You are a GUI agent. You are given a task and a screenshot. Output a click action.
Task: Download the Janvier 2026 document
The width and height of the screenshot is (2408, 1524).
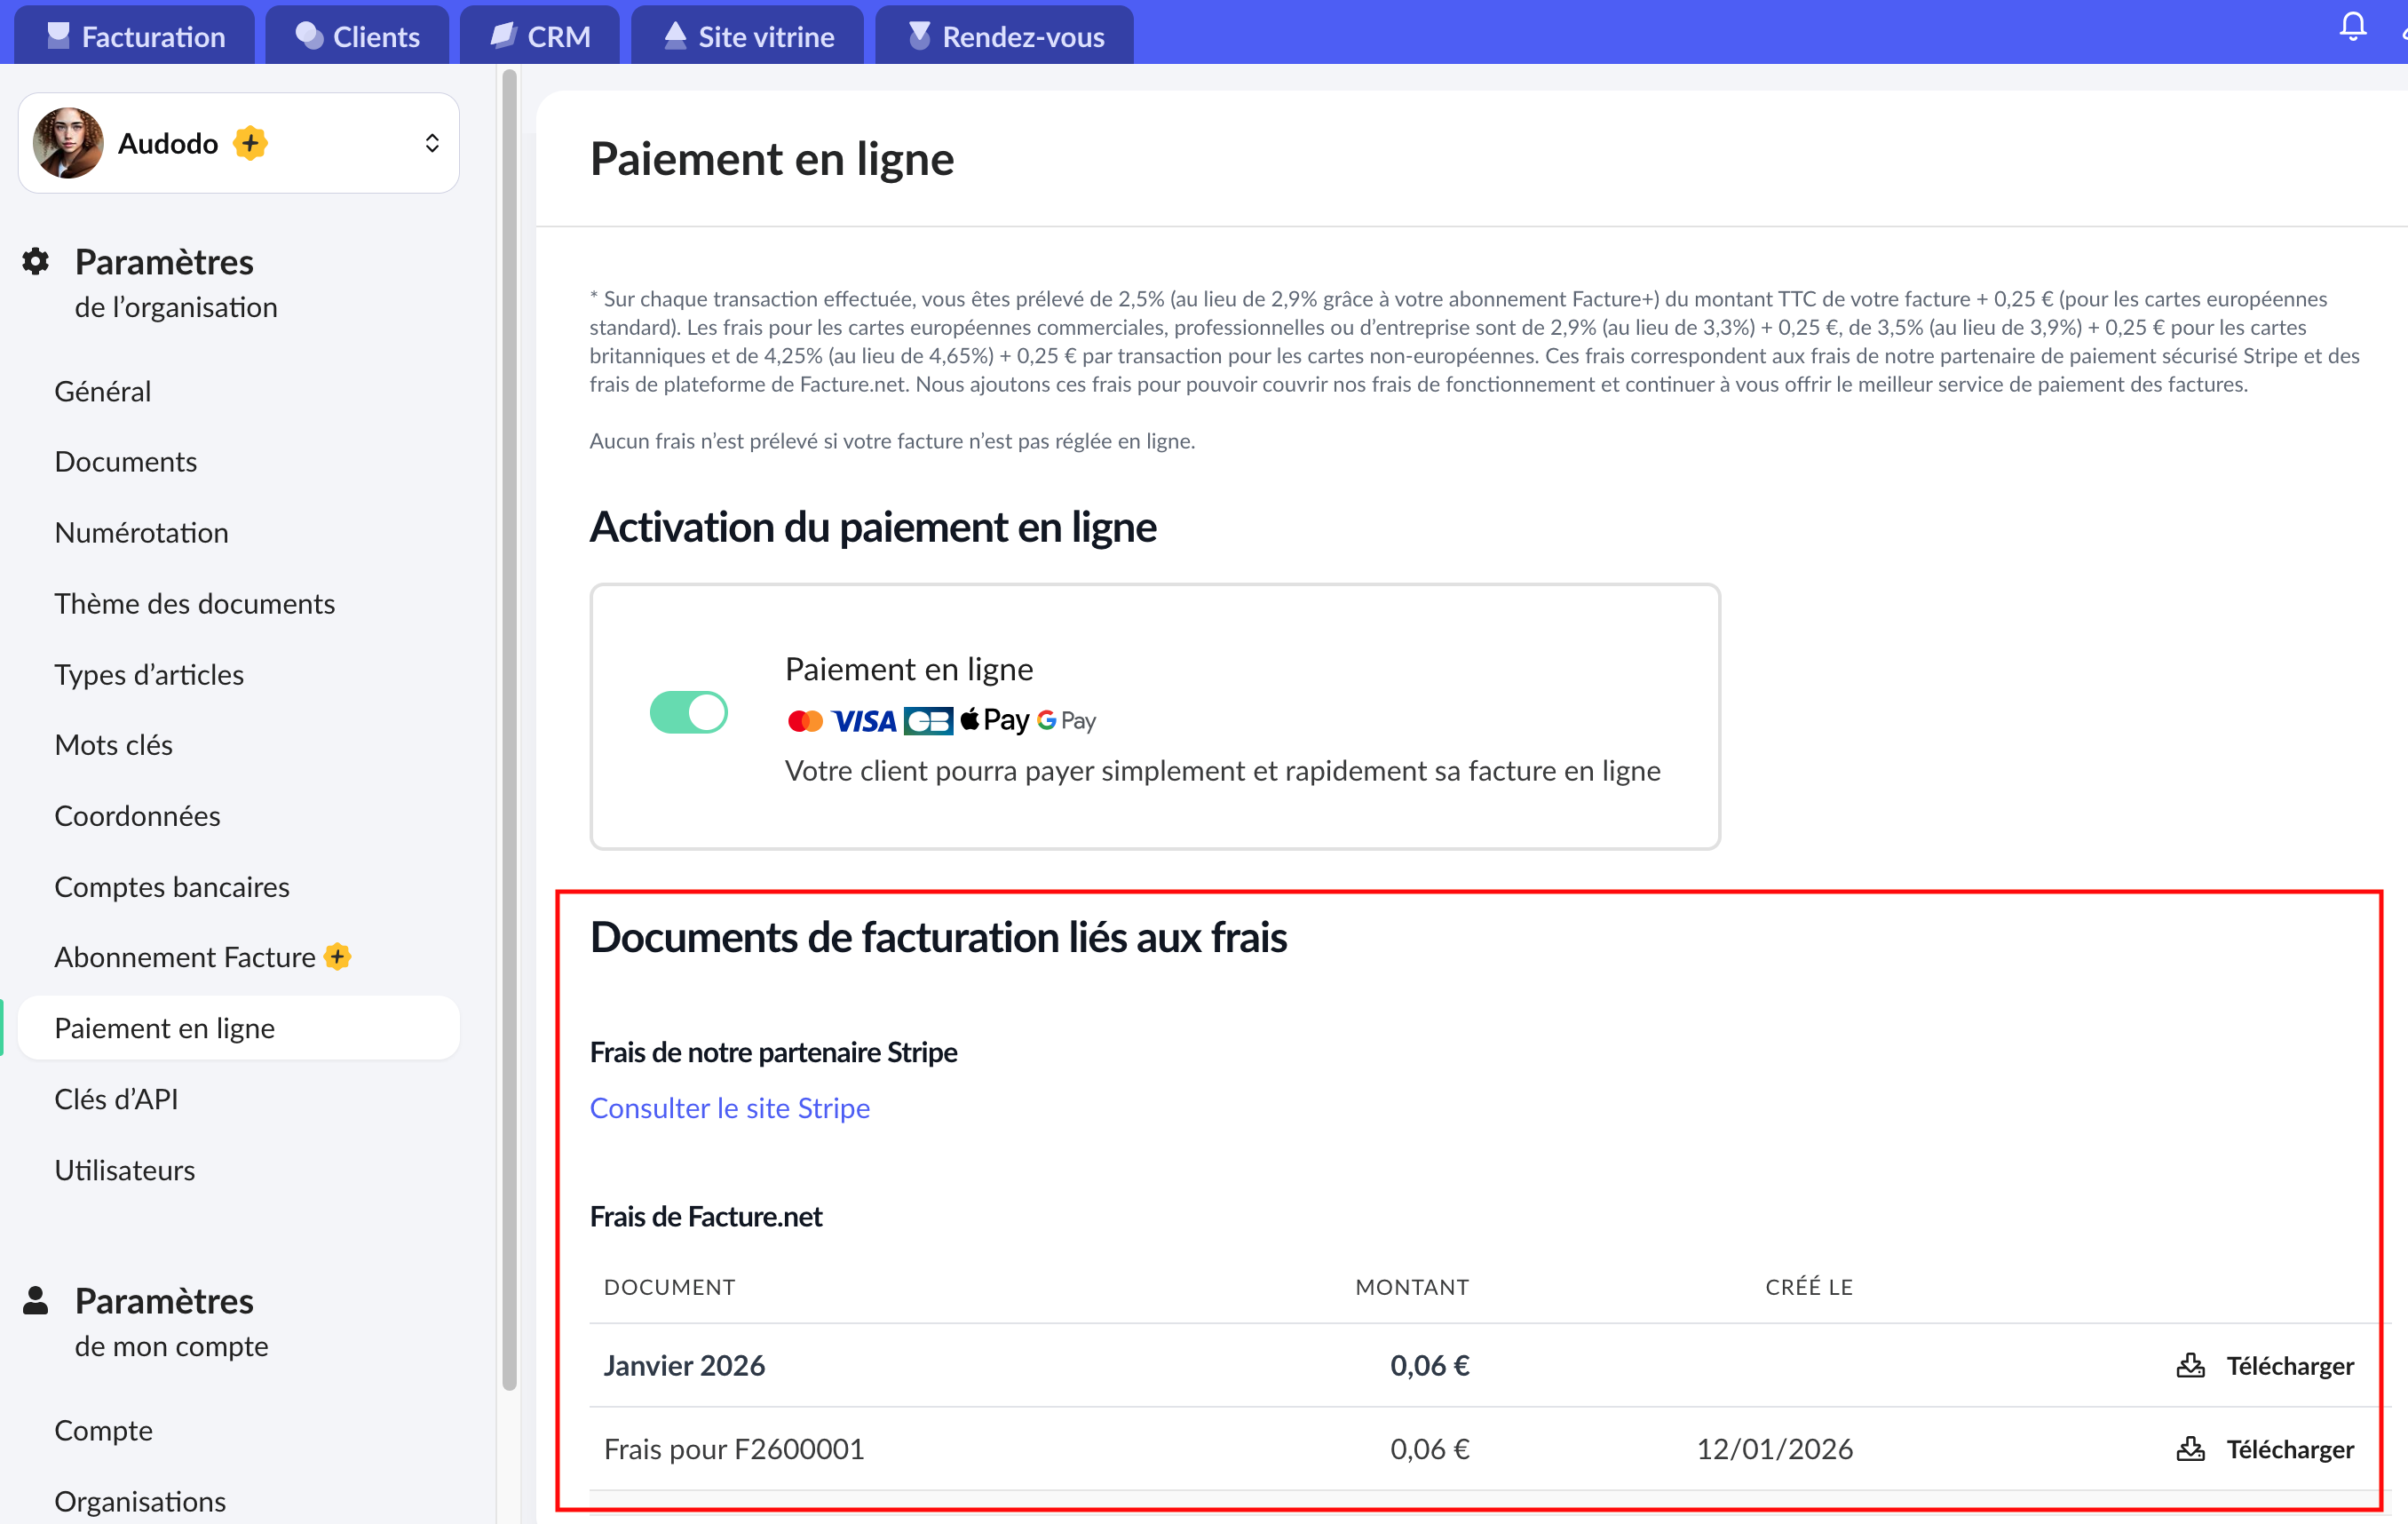click(2288, 1365)
